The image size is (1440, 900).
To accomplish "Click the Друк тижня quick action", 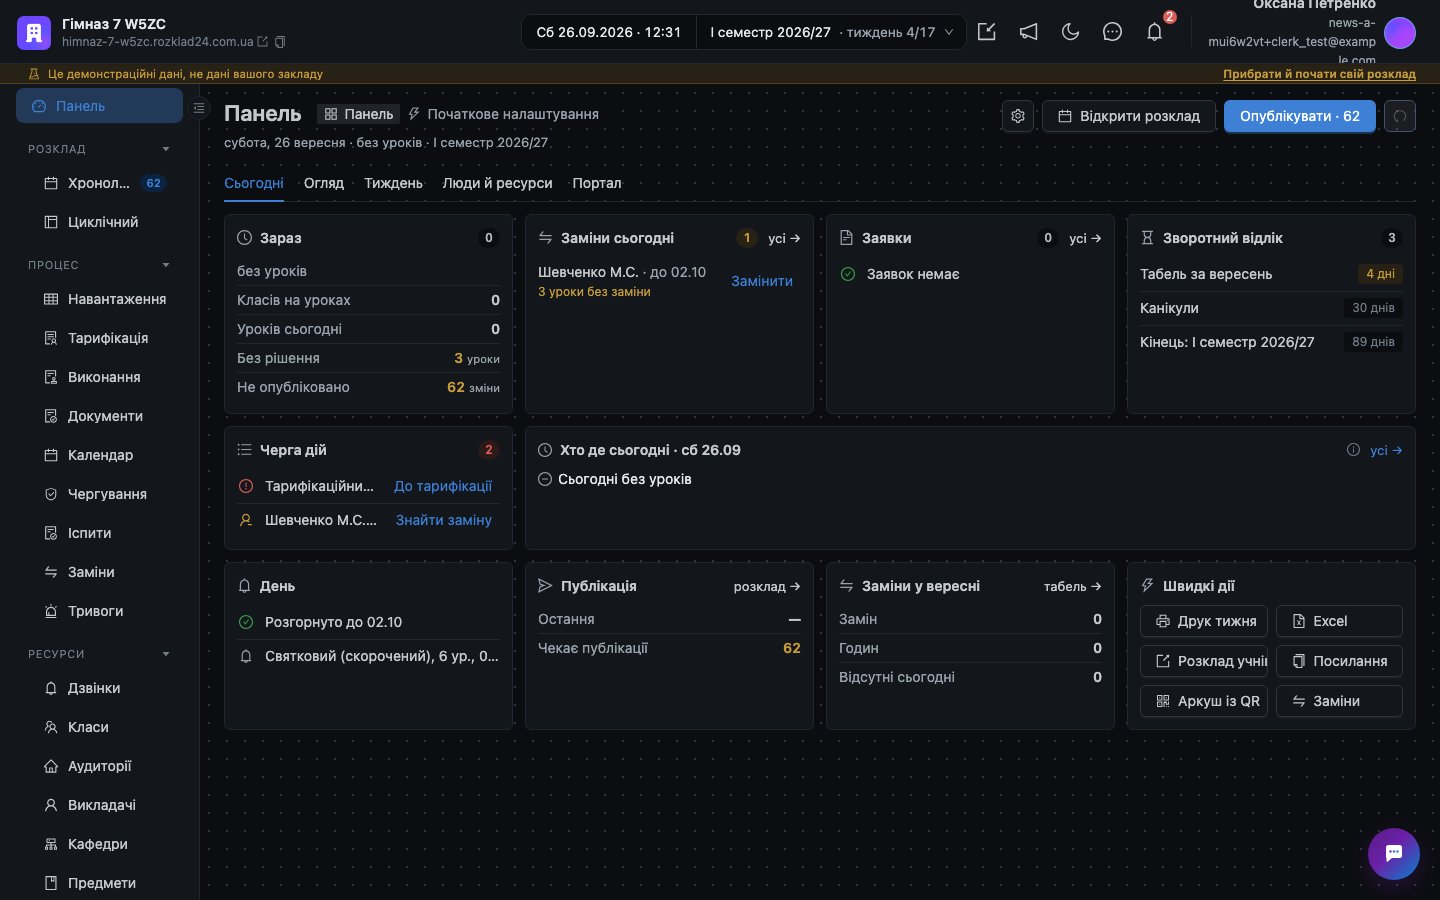I will coord(1204,621).
